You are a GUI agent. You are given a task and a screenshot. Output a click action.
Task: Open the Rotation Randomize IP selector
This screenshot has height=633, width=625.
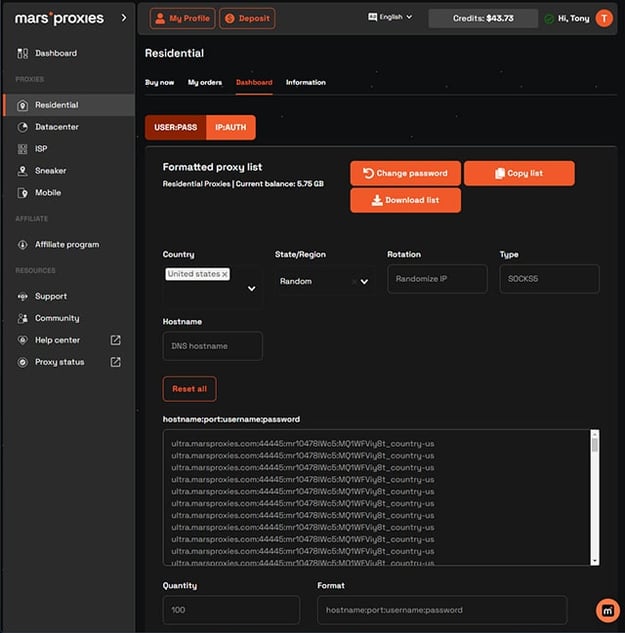click(x=437, y=279)
